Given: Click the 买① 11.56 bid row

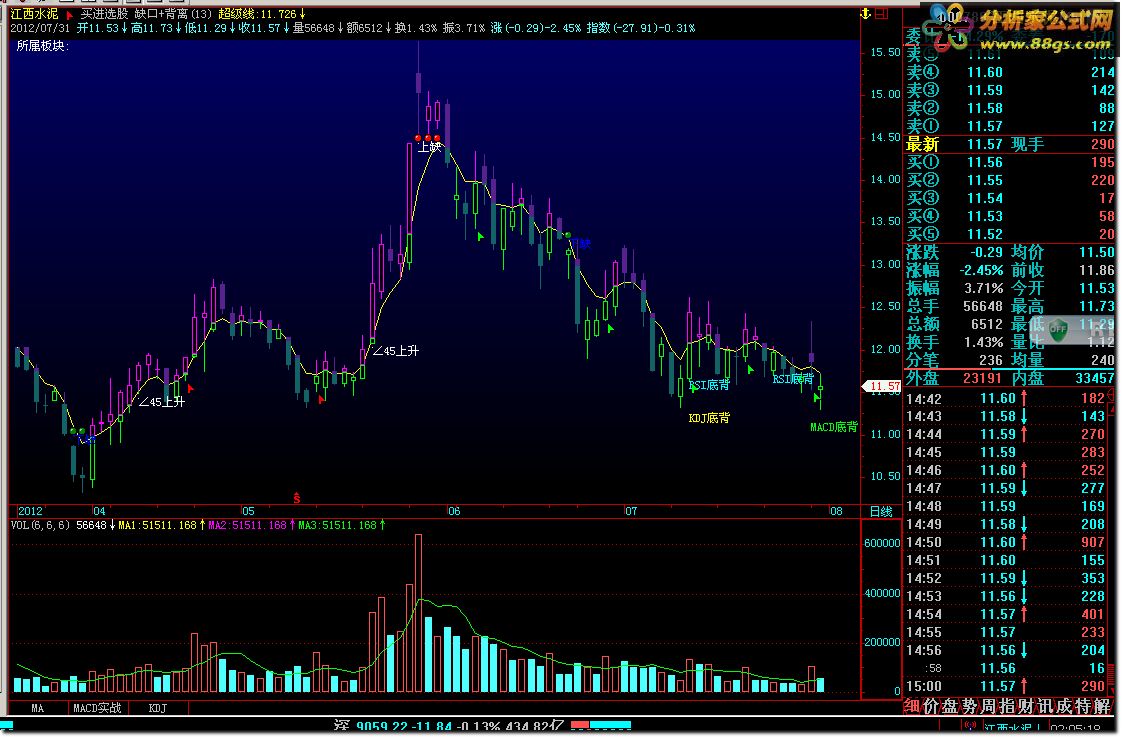Looking at the screenshot, I should [x=1010, y=162].
